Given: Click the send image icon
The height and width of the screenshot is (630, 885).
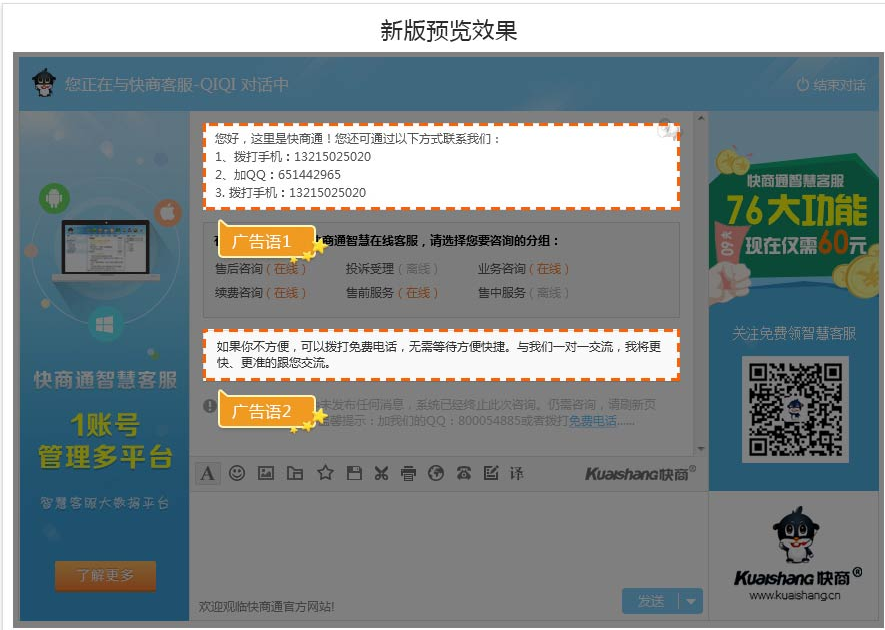Looking at the screenshot, I should (266, 473).
